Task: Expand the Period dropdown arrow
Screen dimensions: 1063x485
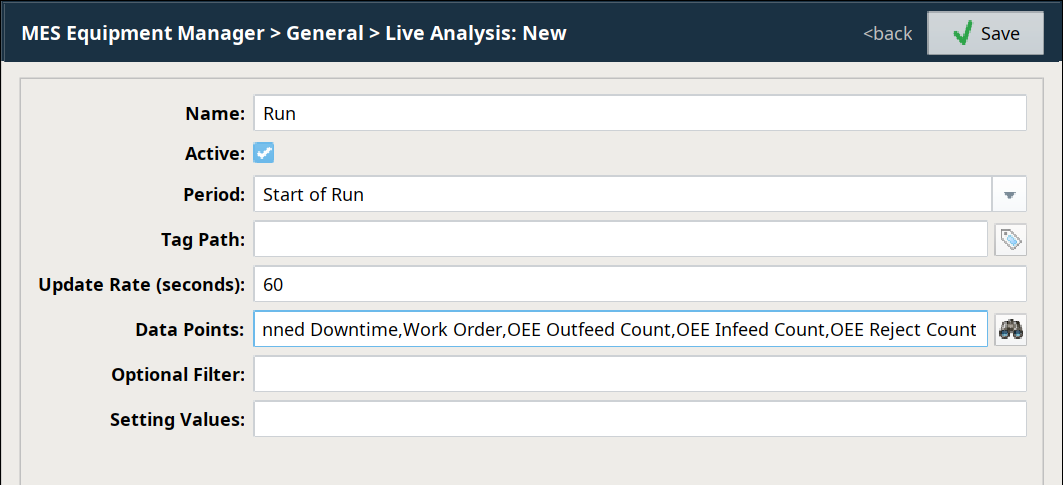Action: (x=1009, y=195)
